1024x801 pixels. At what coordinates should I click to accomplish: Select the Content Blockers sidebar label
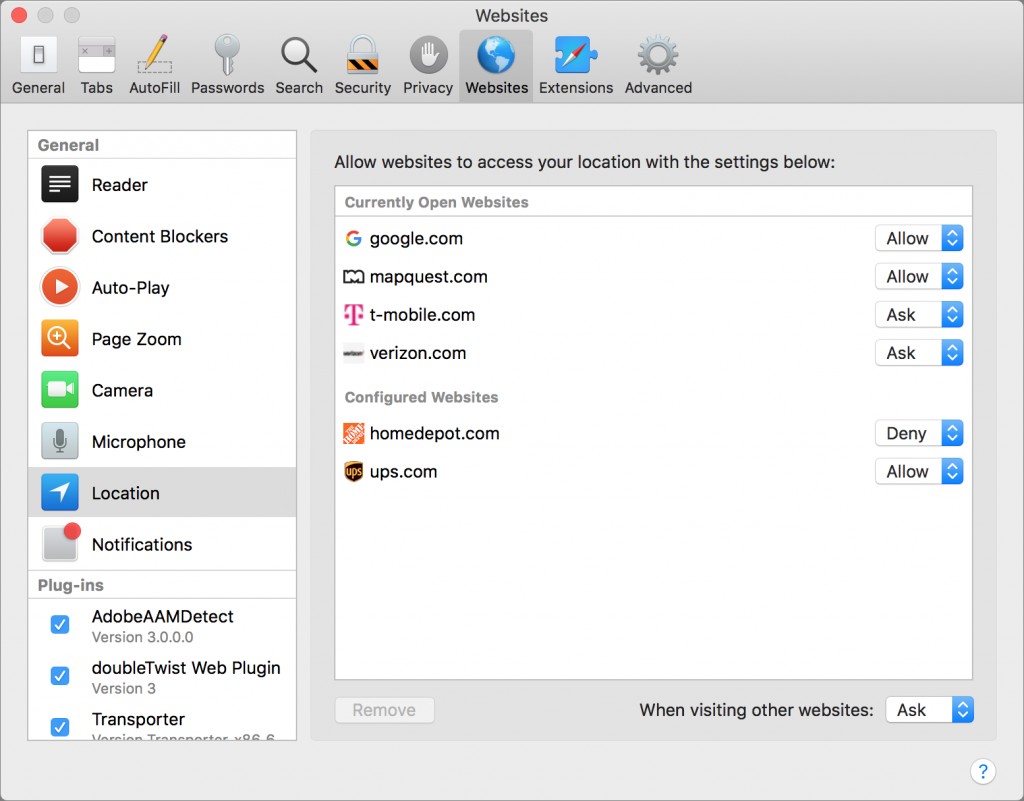coord(160,236)
